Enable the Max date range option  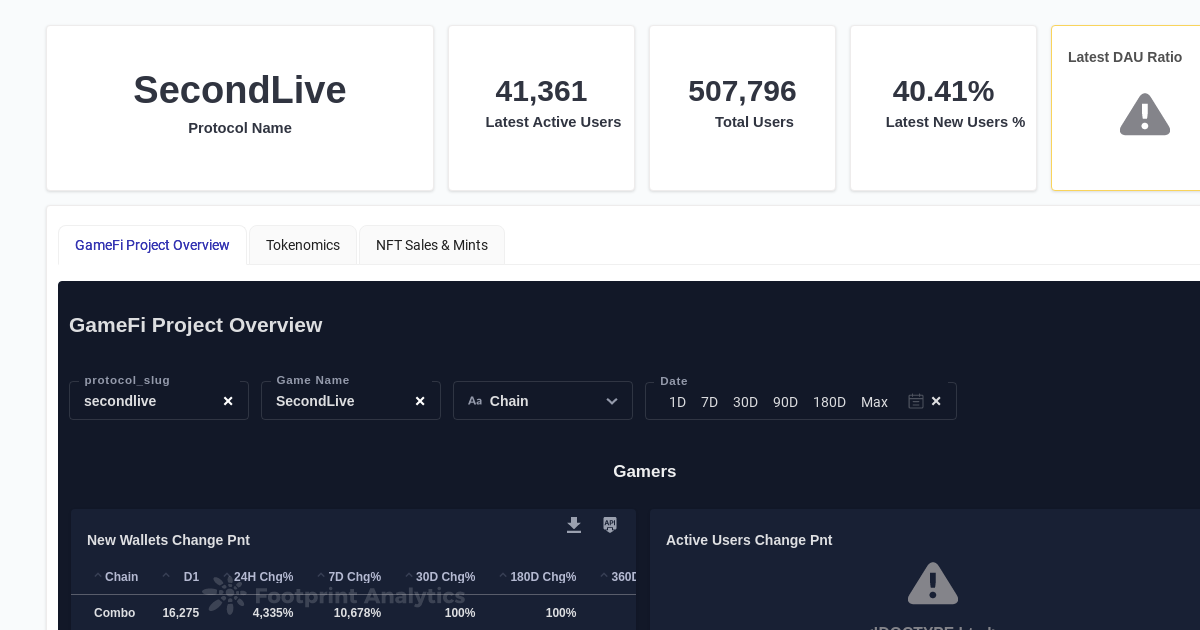coord(874,402)
